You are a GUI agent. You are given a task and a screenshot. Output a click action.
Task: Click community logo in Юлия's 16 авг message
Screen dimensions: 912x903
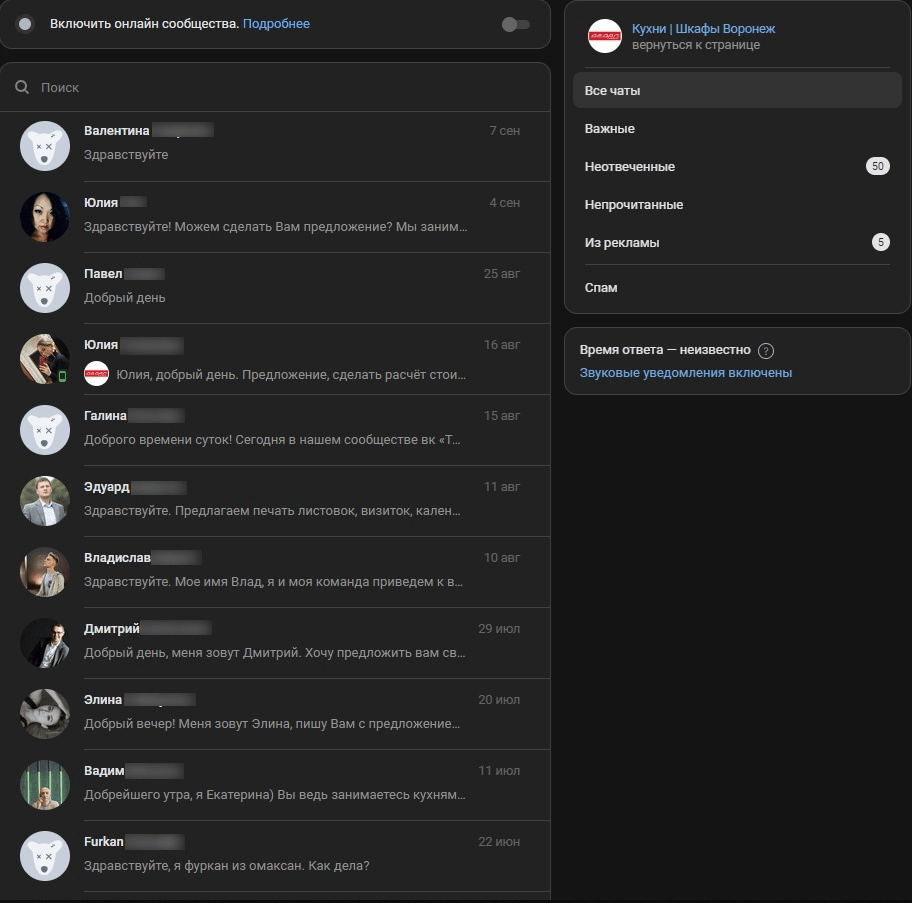97,374
